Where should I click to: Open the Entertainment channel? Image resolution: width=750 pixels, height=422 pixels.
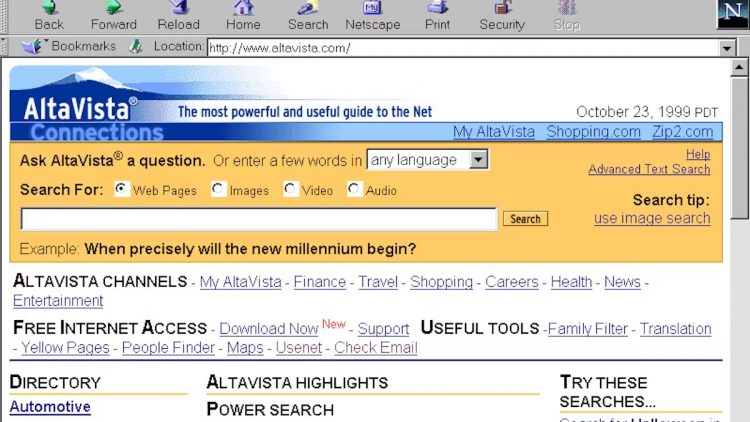coord(58,300)
